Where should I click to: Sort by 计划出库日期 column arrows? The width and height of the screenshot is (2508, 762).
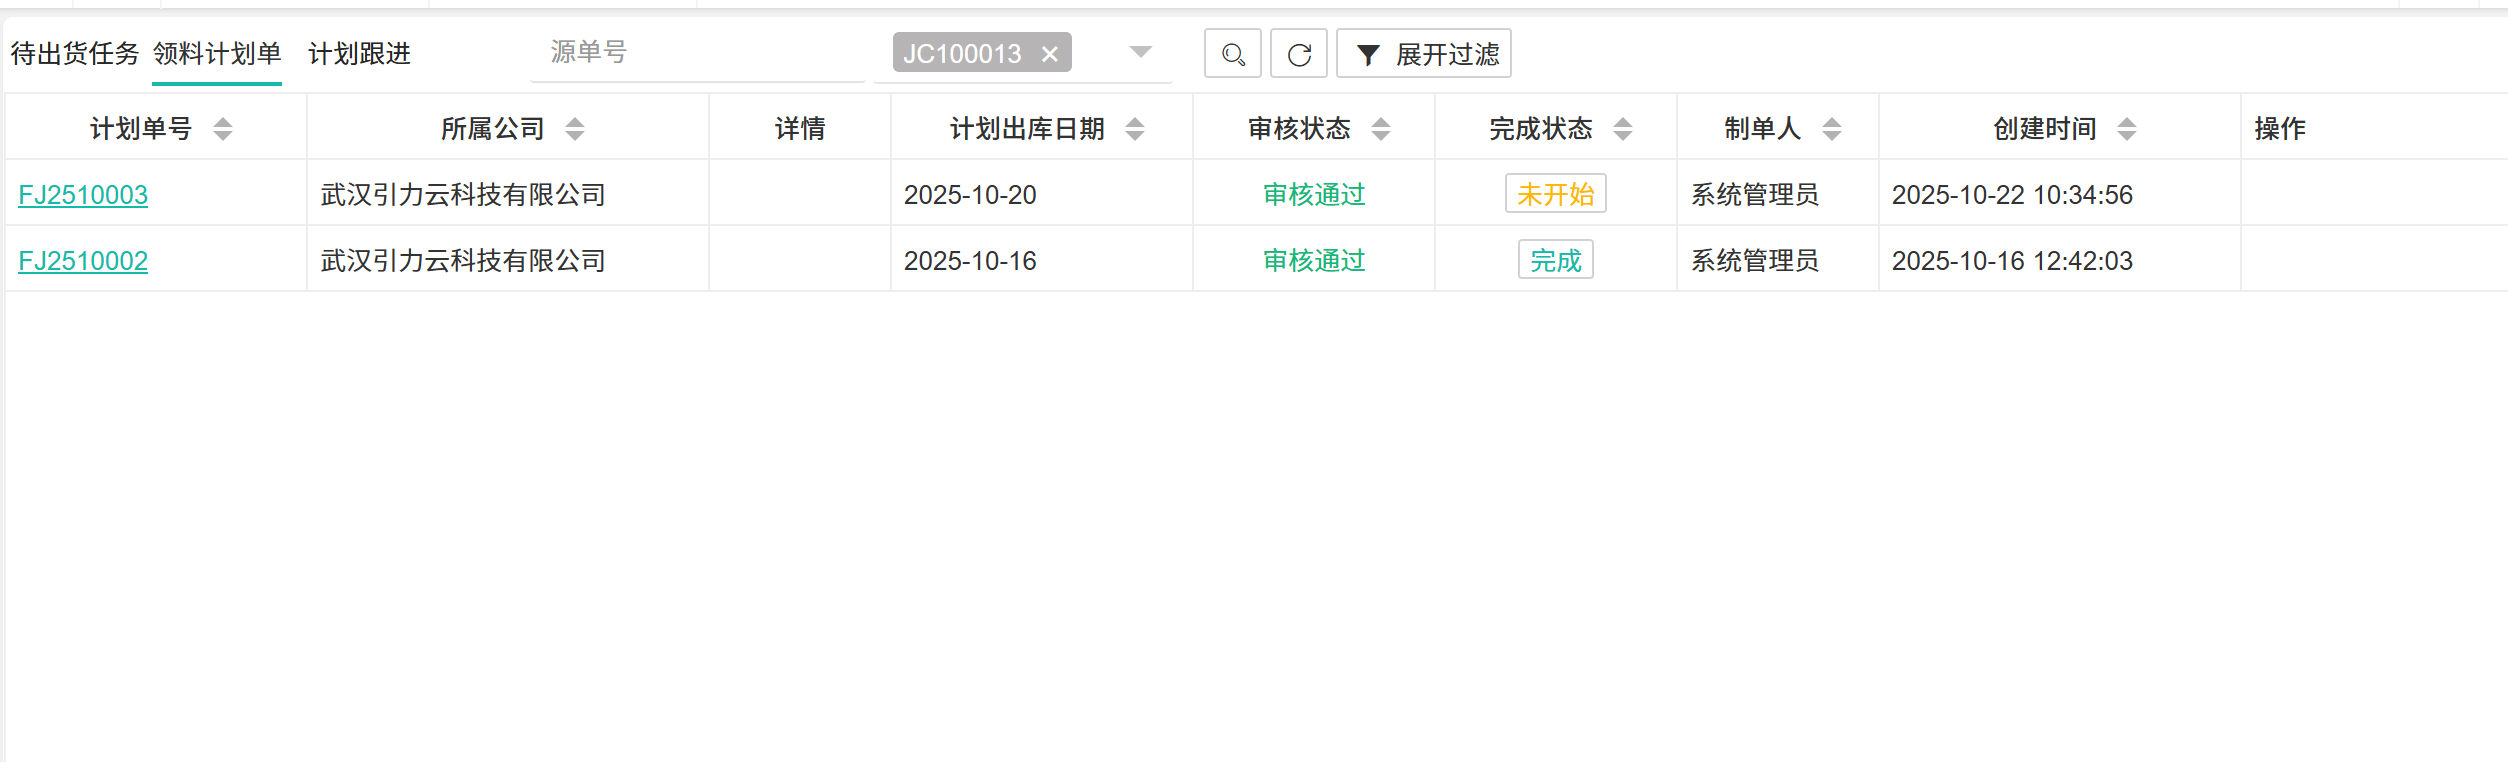pos(1135,129)
